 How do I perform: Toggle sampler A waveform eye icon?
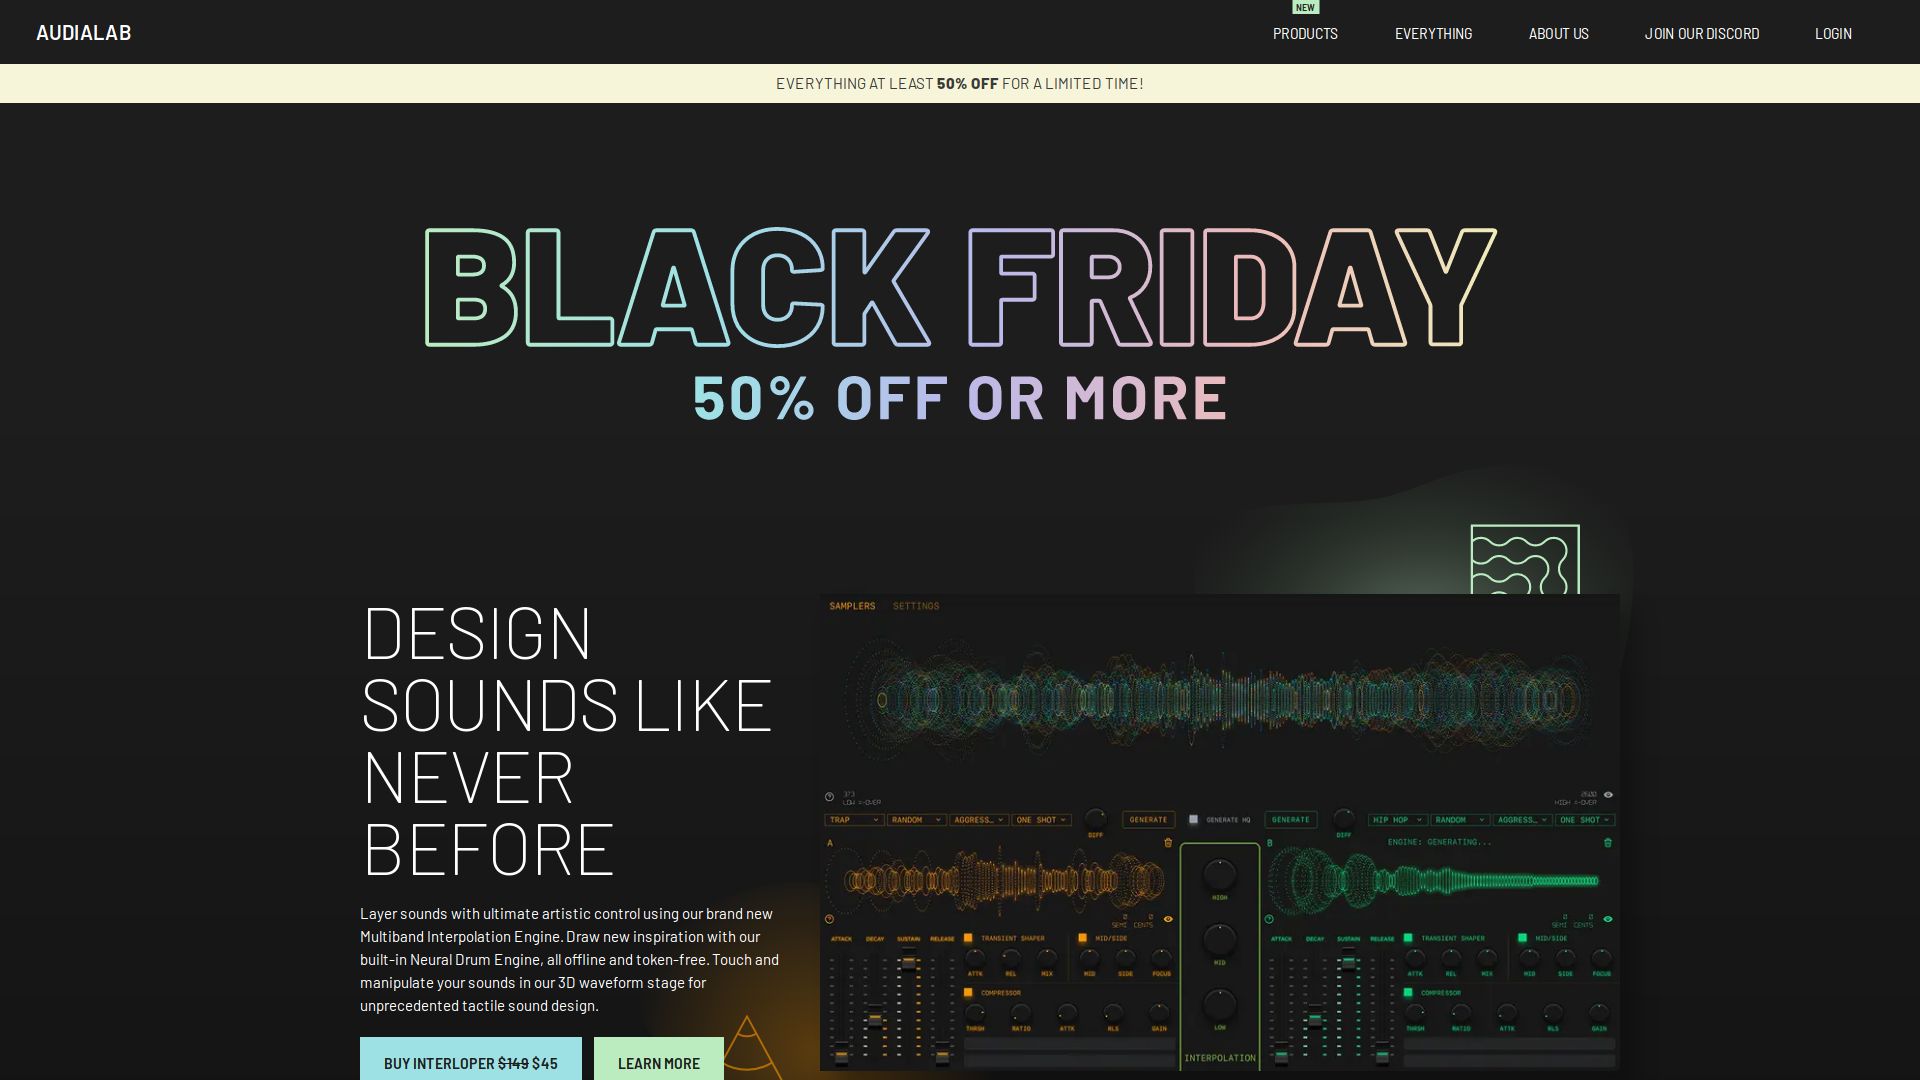coord(1167,919)
